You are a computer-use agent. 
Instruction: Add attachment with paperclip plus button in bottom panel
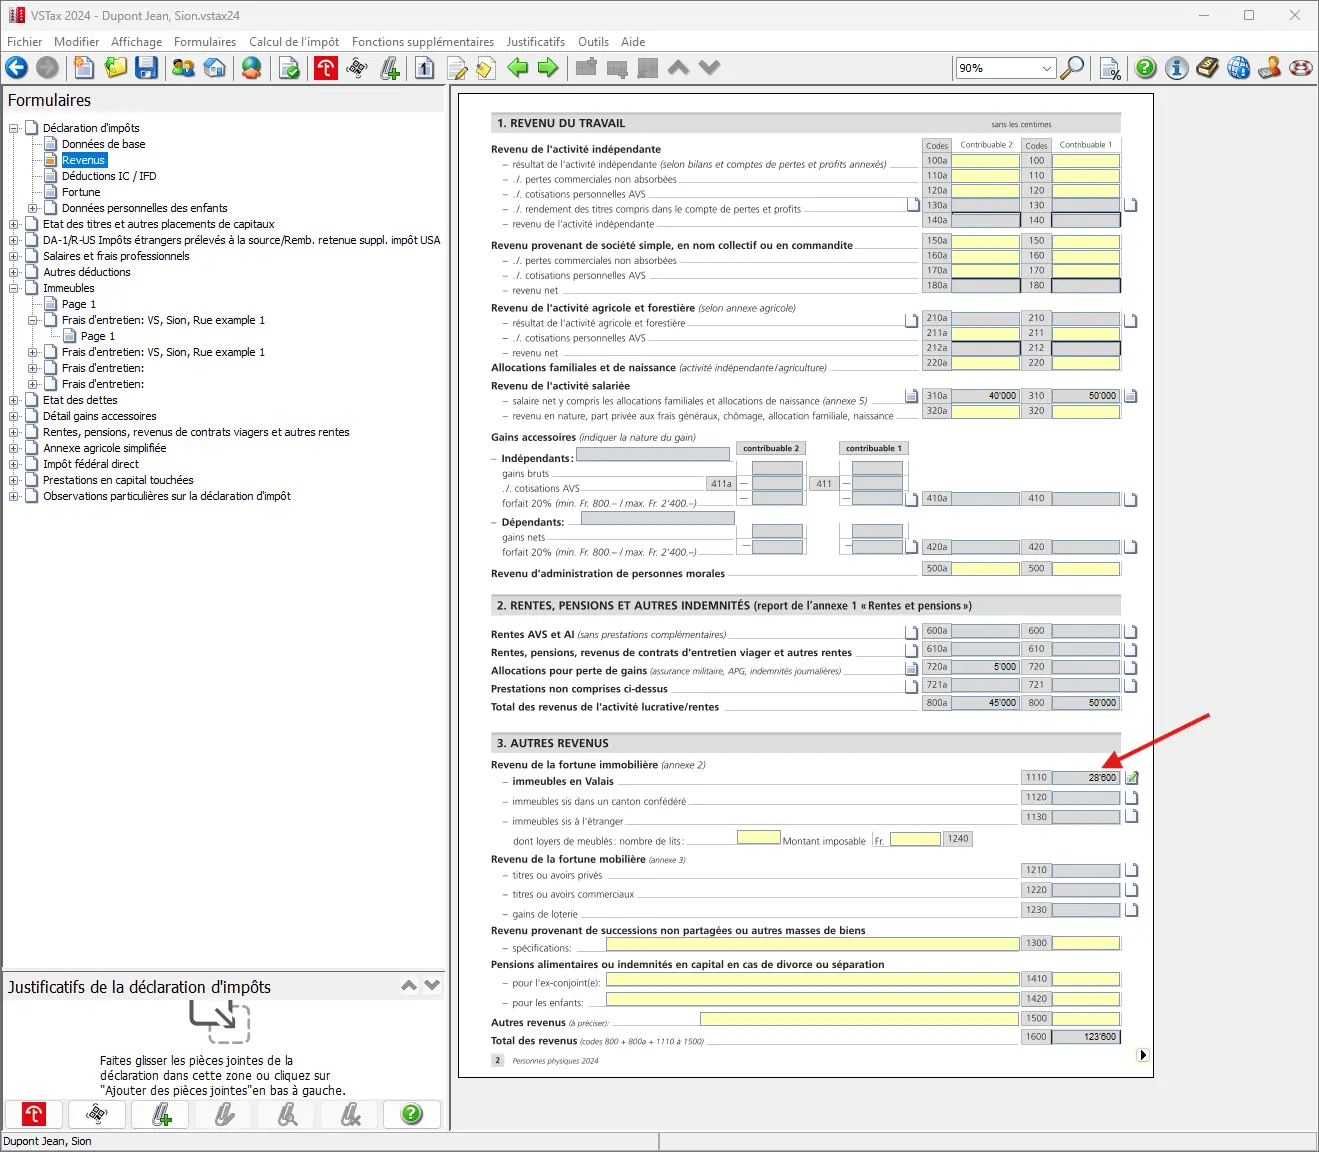pyautogui.click(x=161, y=1114)
